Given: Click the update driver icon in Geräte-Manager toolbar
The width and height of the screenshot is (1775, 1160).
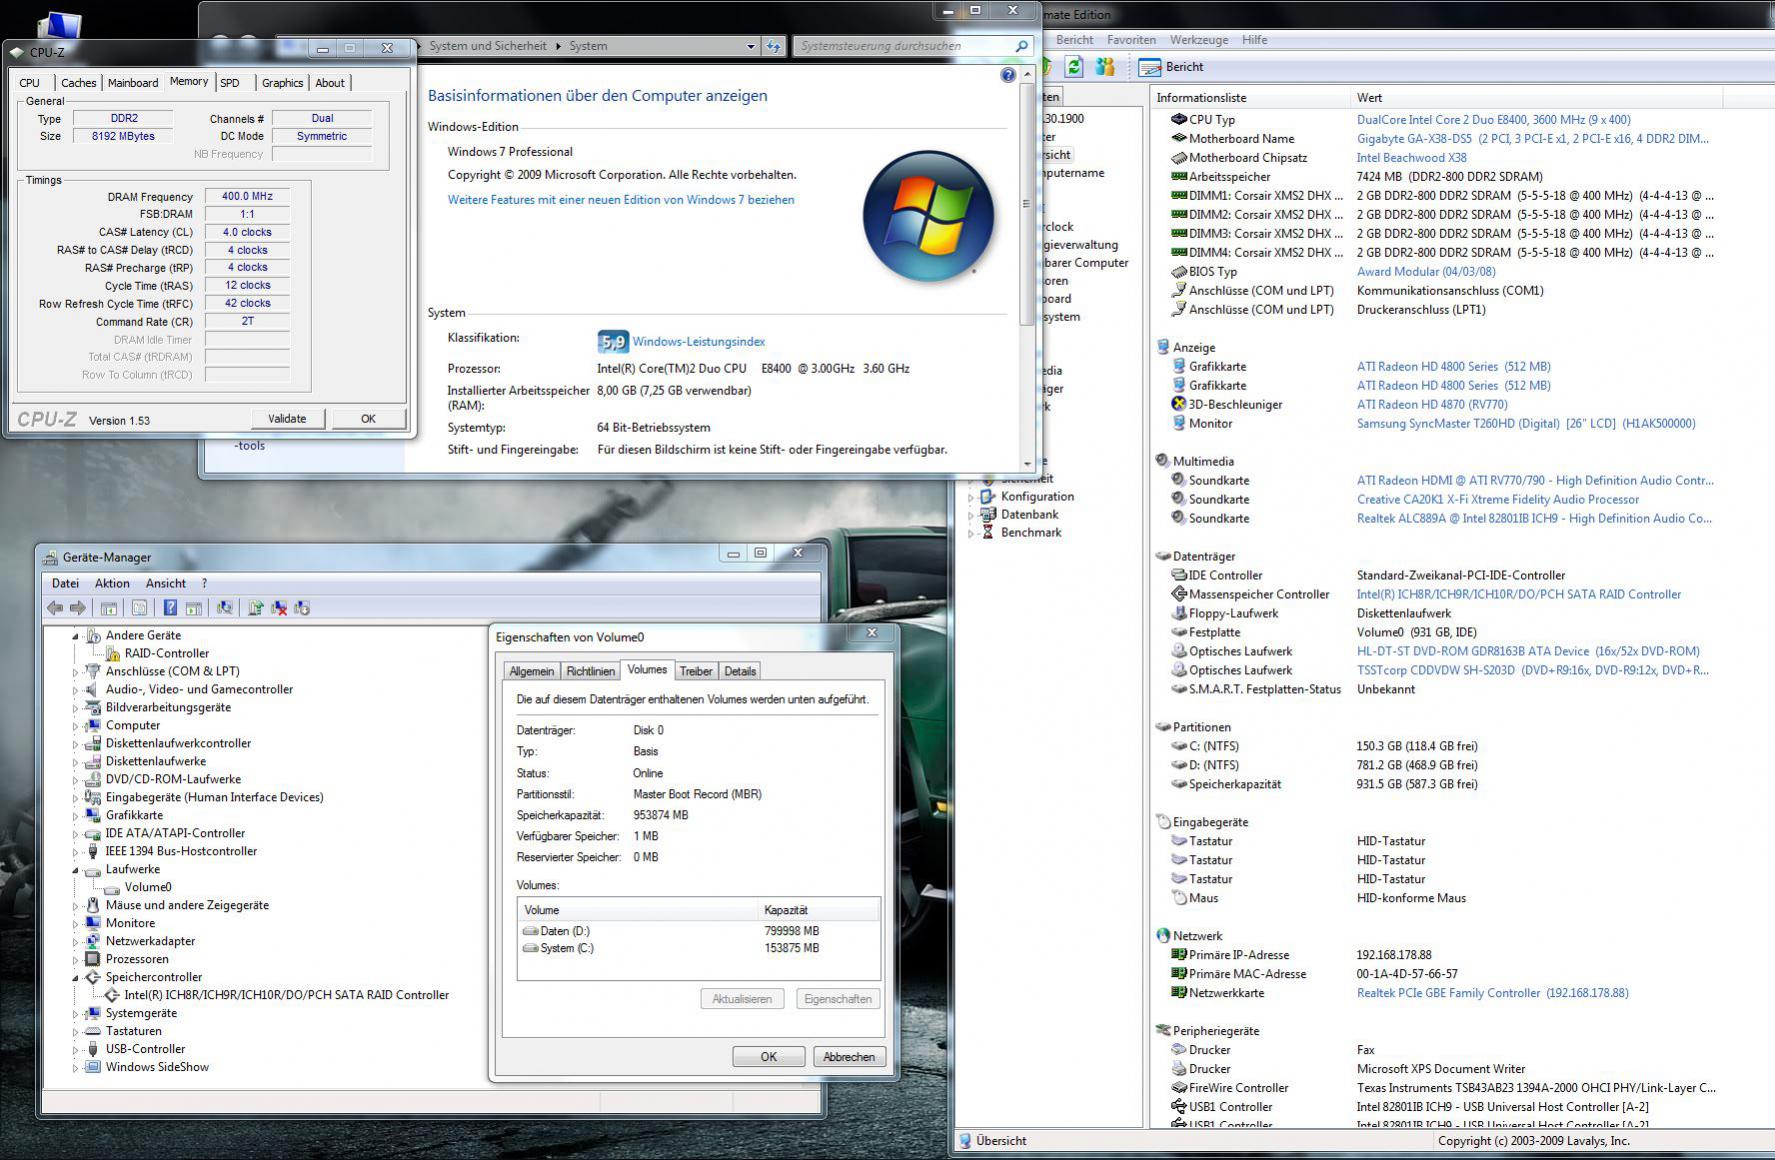Looking at the screenshot, I should pos(256,608).
